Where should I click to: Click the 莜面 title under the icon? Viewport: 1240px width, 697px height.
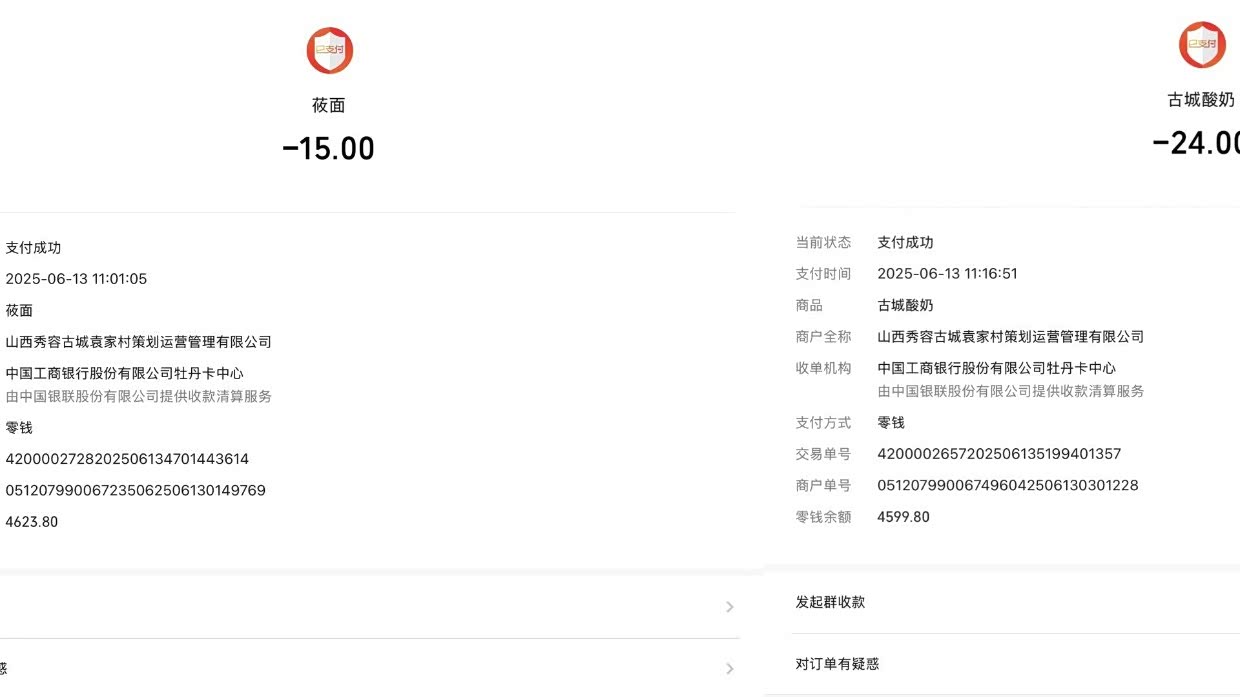[328, 105]
